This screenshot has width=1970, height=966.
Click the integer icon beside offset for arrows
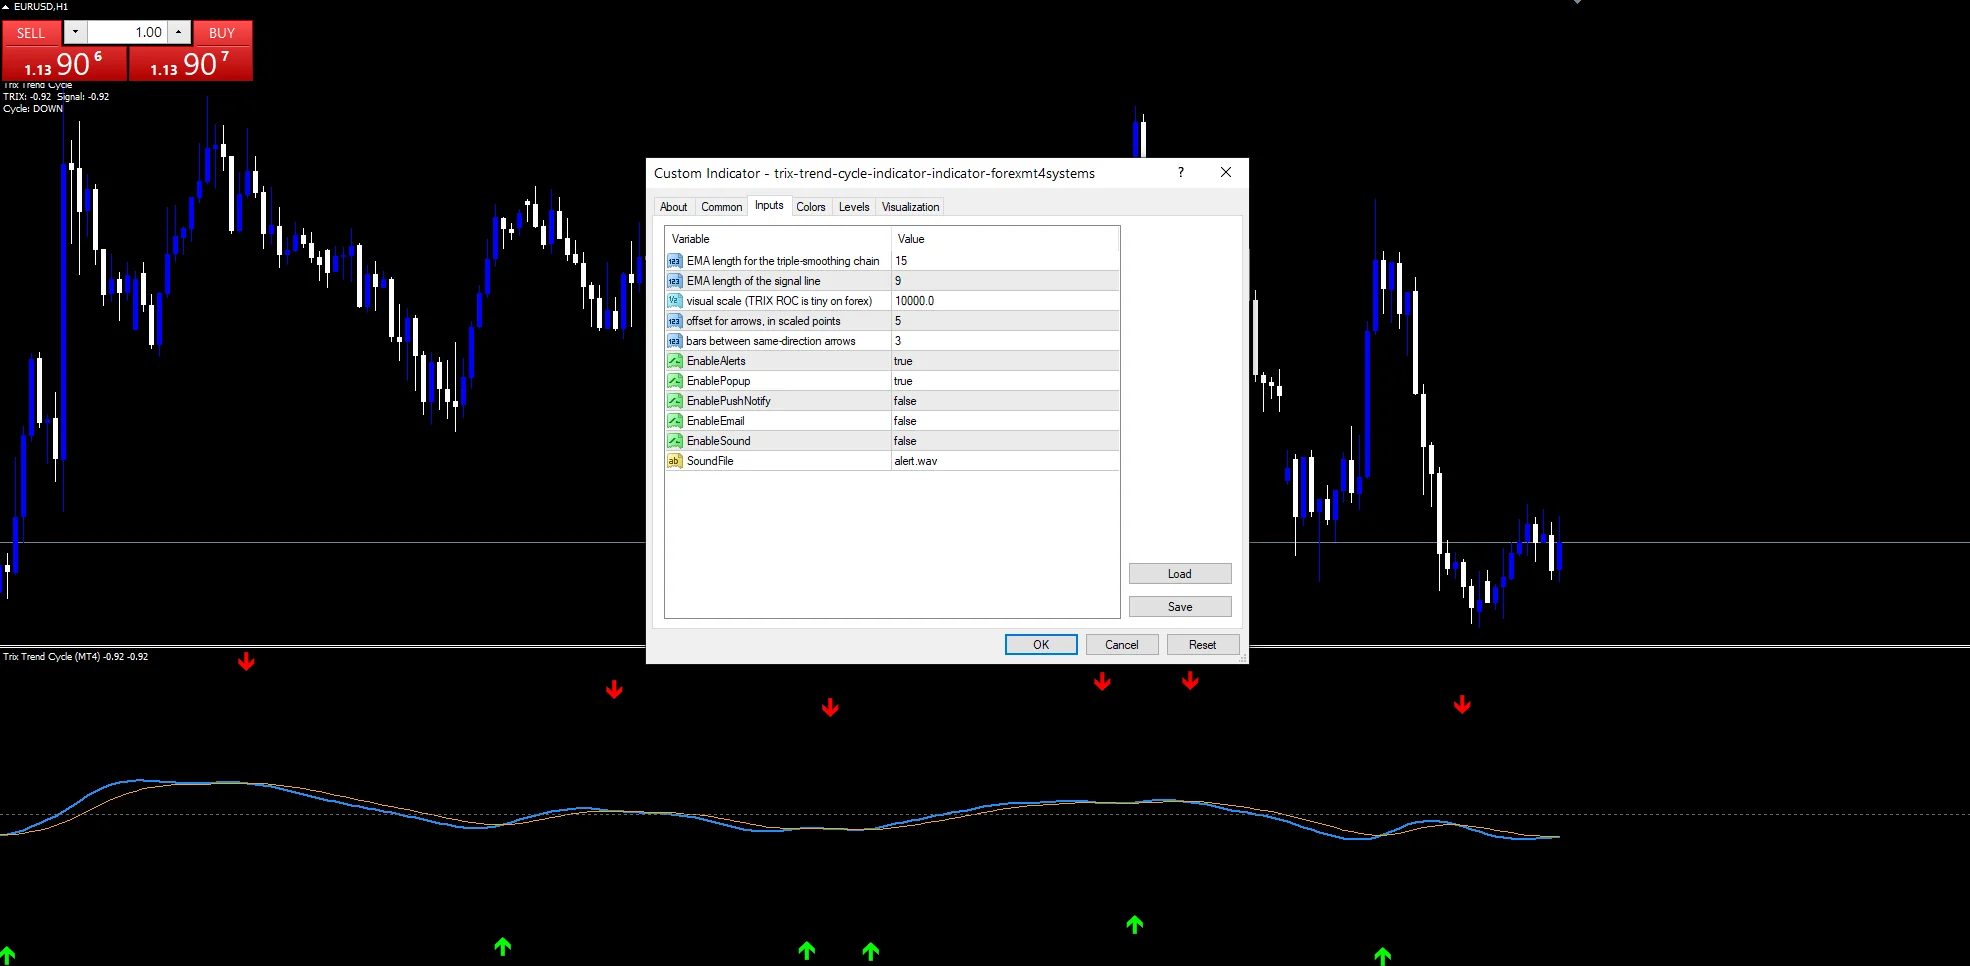pyautogui.click(x=674, y=321)
